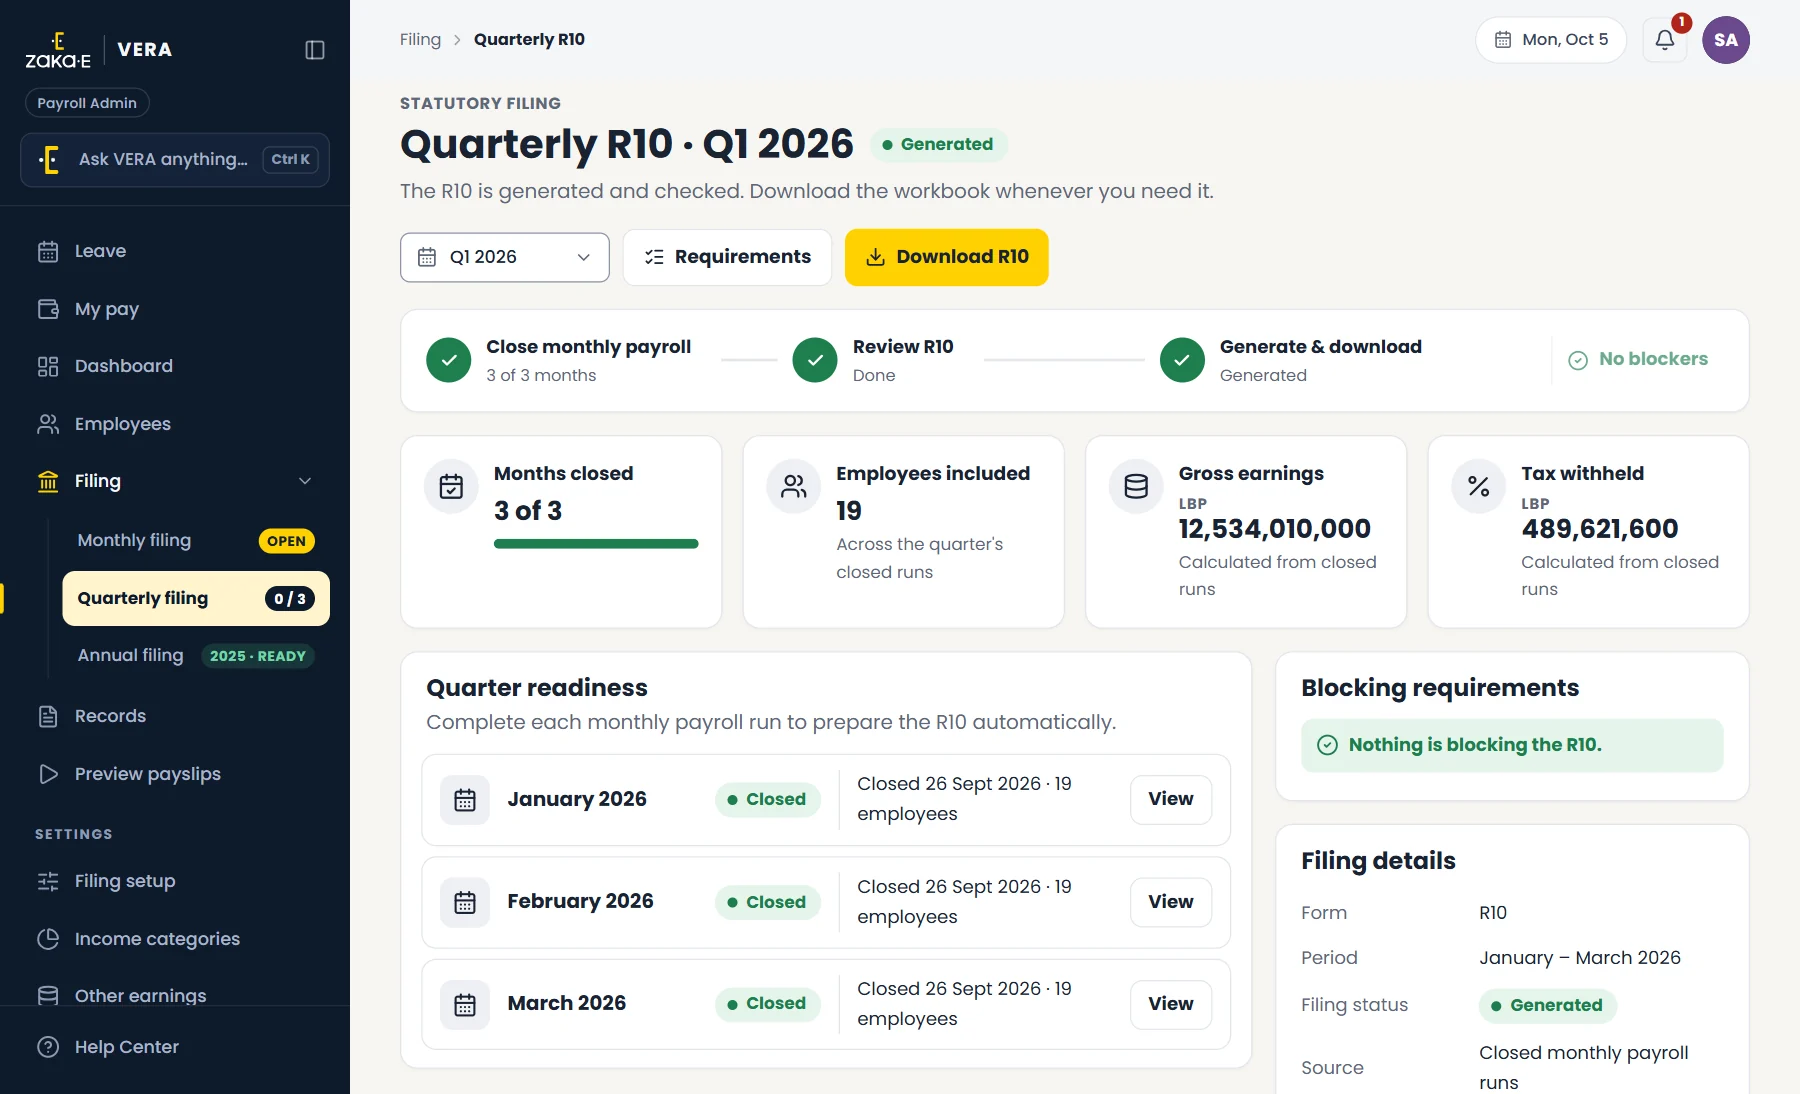The height and width of the screenshot is (1094, 1800).
Task: Click the Generated status badge beside the title
Action: pos(938,145)
